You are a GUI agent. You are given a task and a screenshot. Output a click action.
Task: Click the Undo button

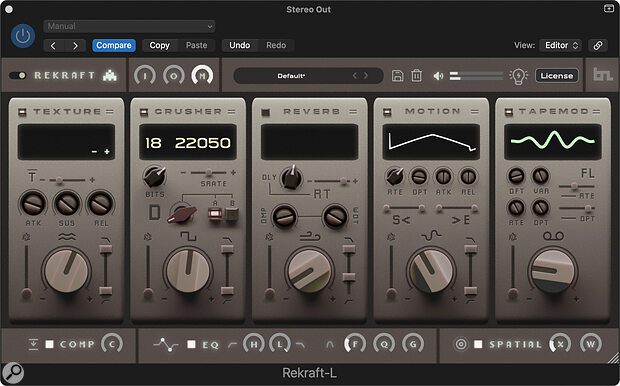(240, 45)
